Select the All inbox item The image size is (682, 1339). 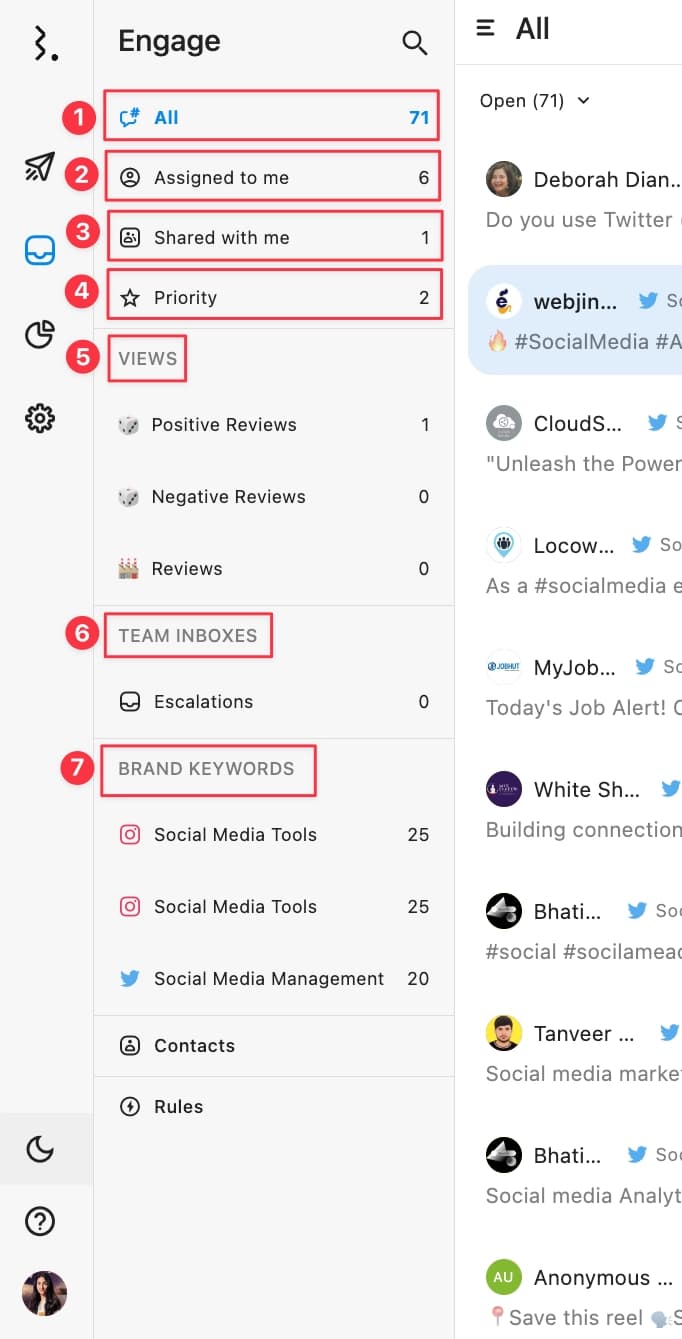tap(272, 118)
